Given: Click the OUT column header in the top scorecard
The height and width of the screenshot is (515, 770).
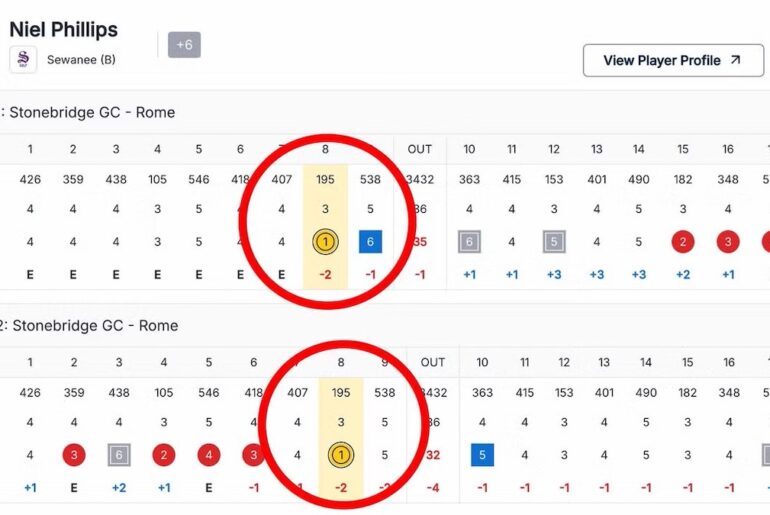Looking at the screenshot, I should pyautogui.click(x=420, y=149).
